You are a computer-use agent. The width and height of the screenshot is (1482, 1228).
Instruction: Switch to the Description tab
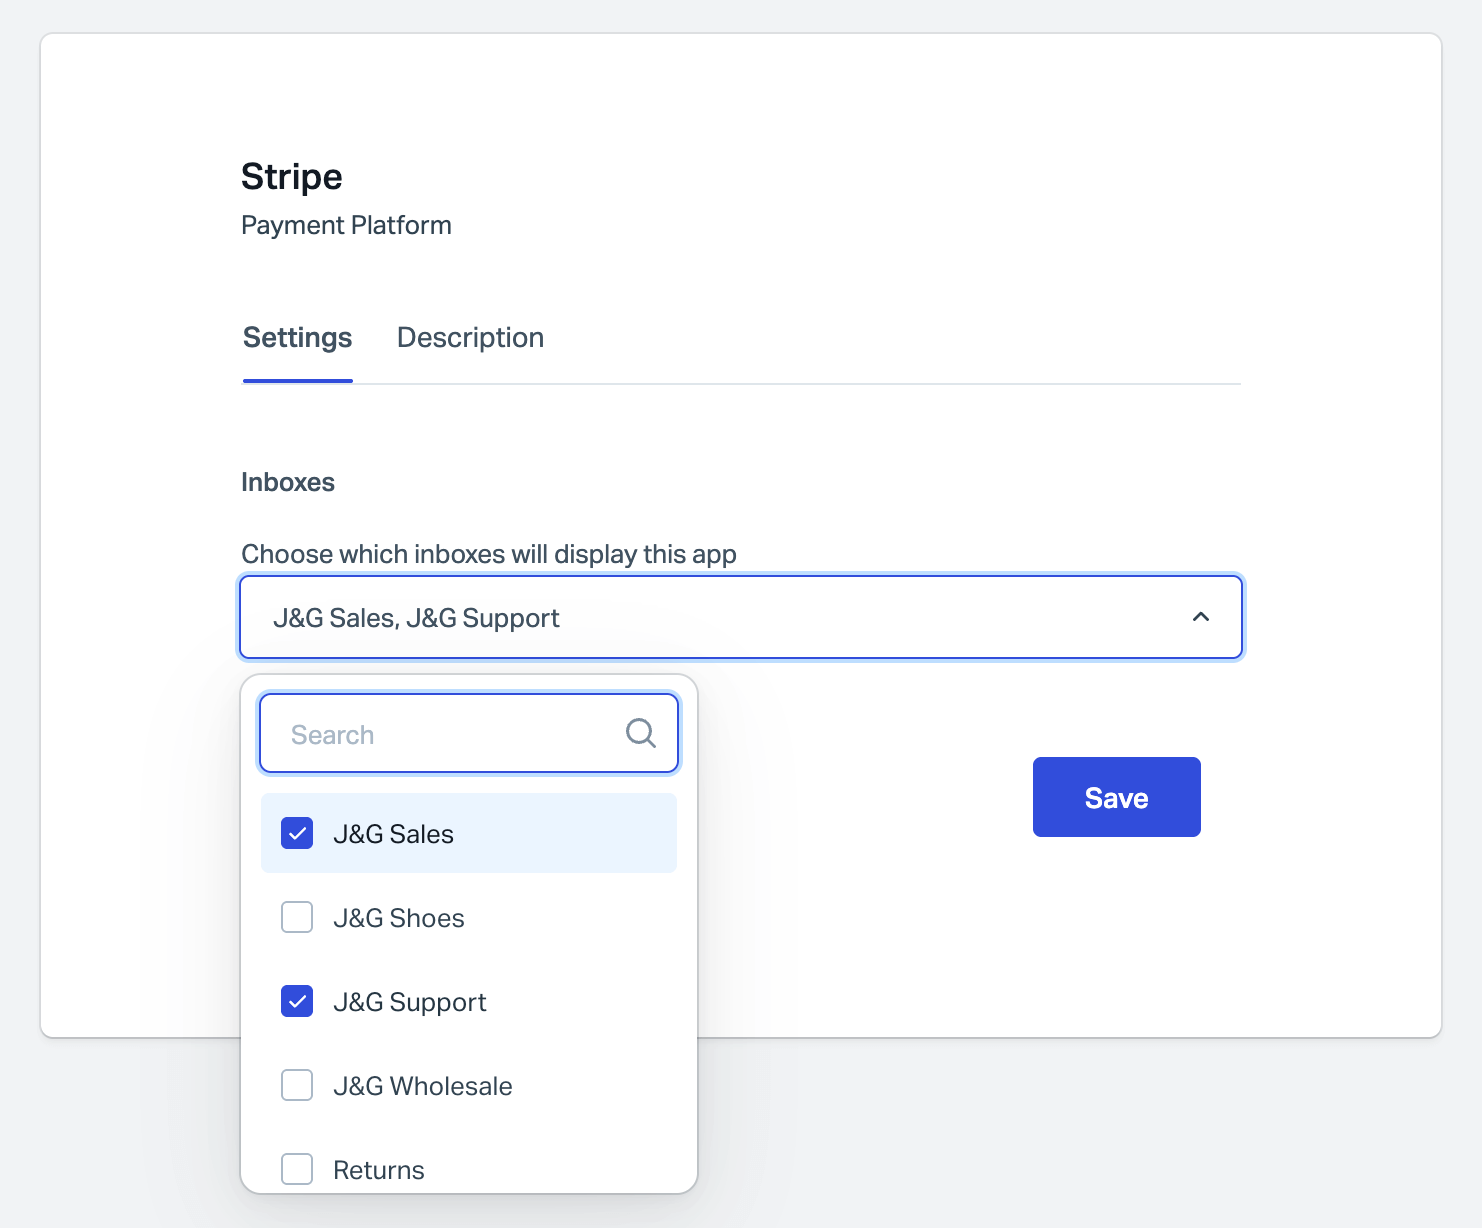coord(470,338)
